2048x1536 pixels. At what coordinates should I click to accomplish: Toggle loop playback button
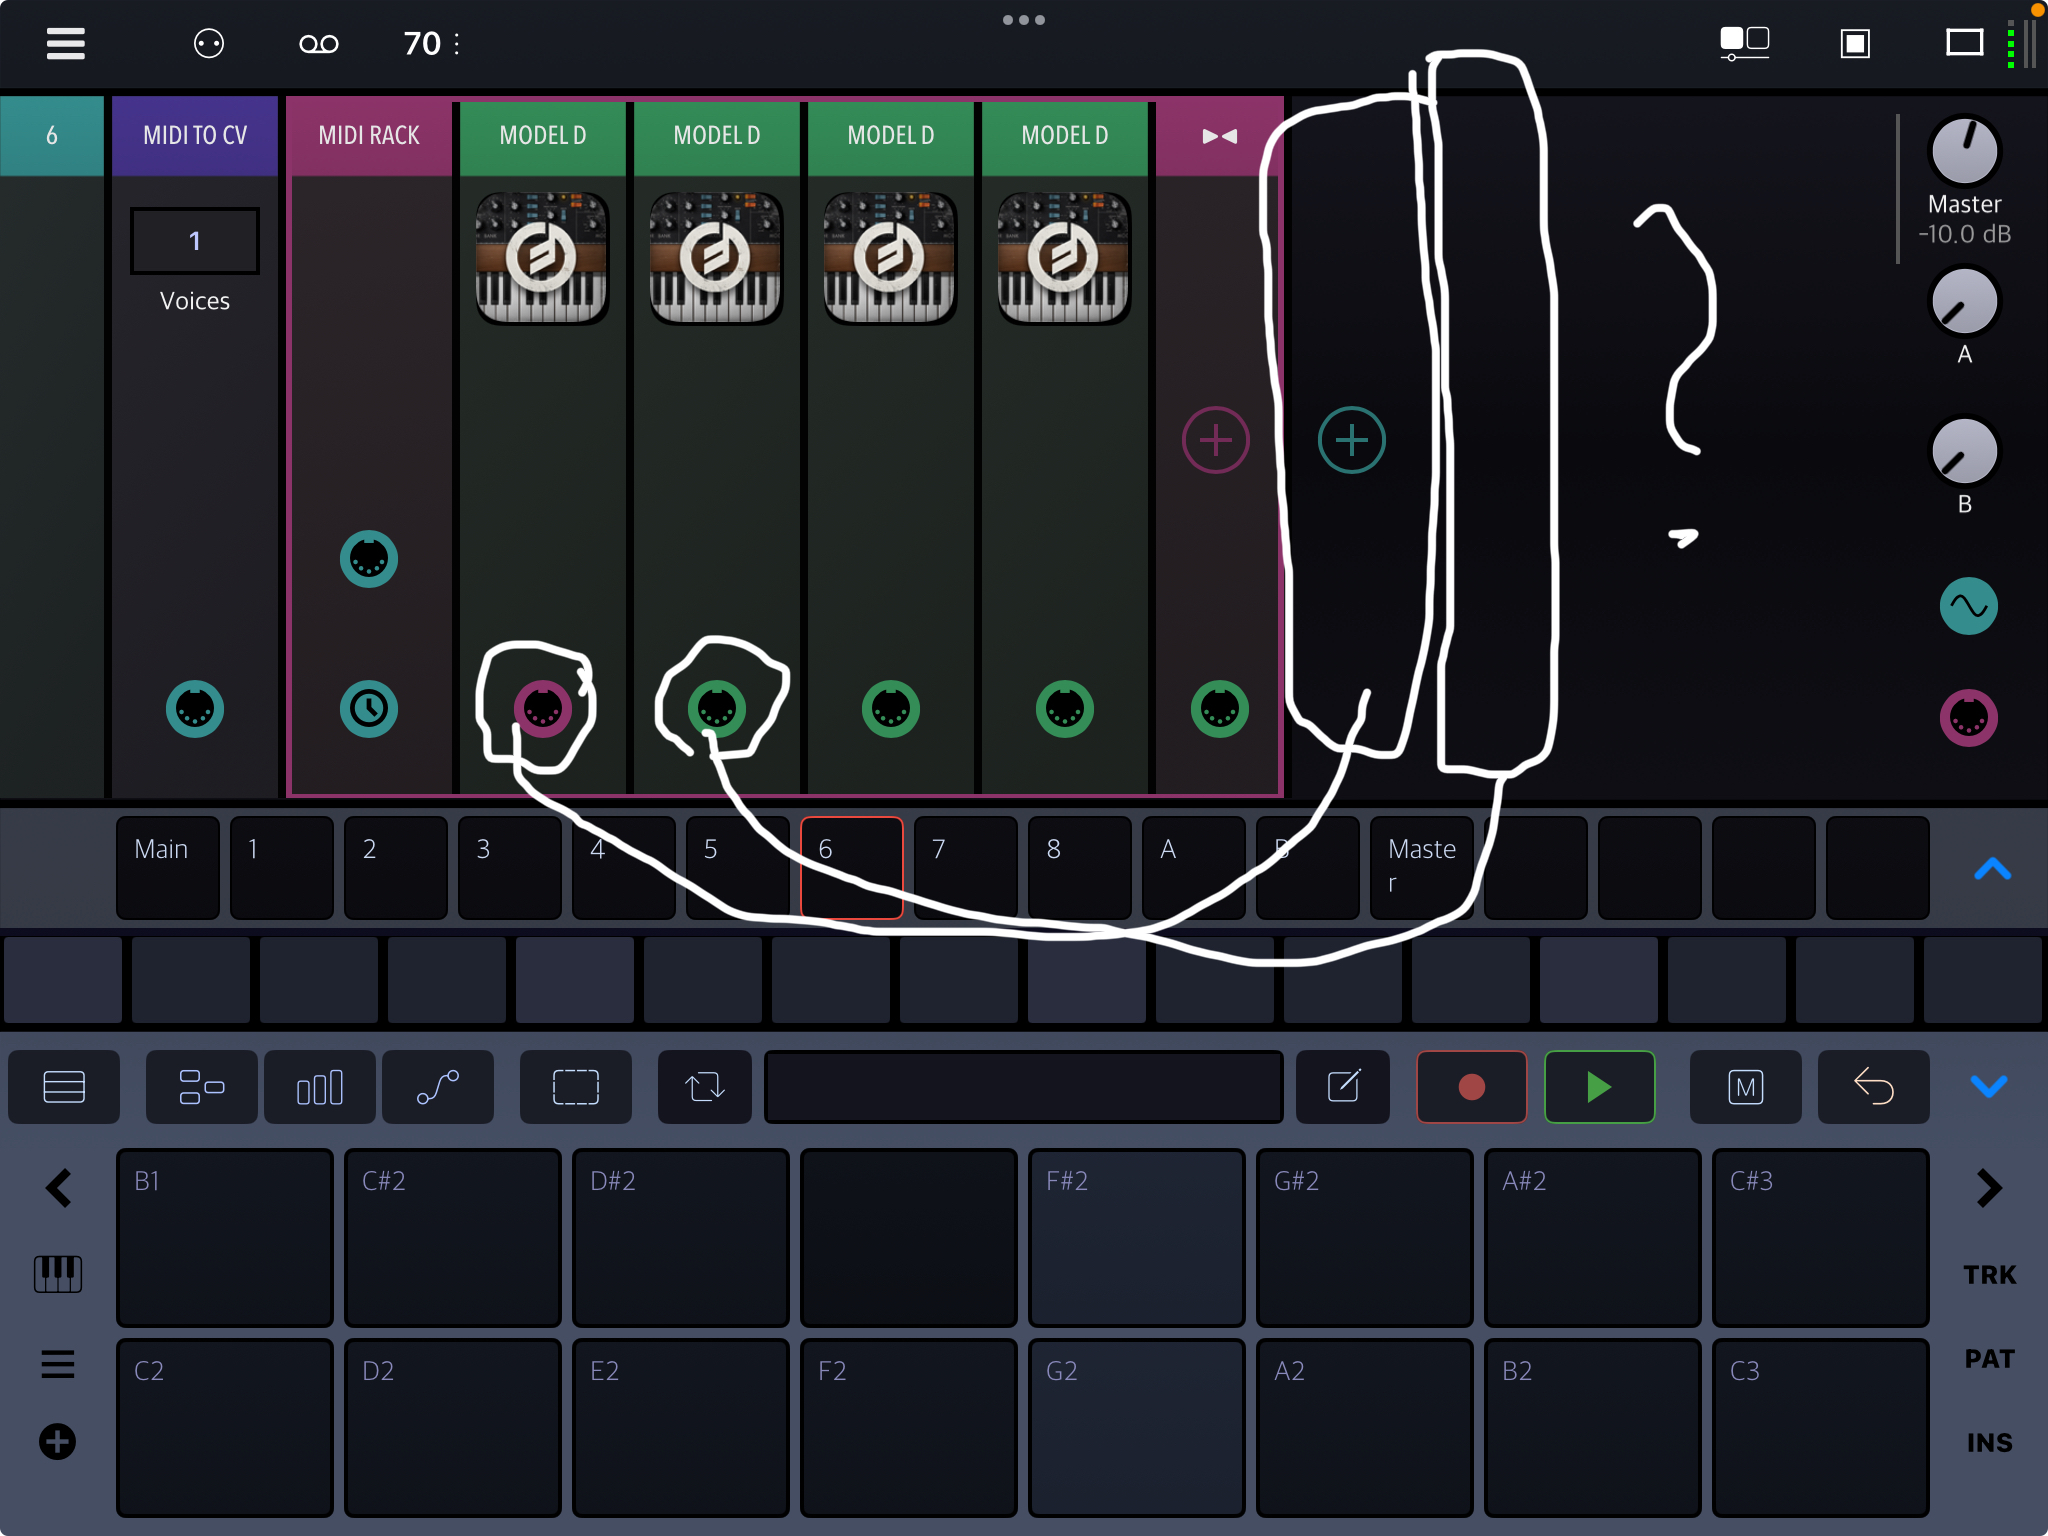pos(705,1087)
